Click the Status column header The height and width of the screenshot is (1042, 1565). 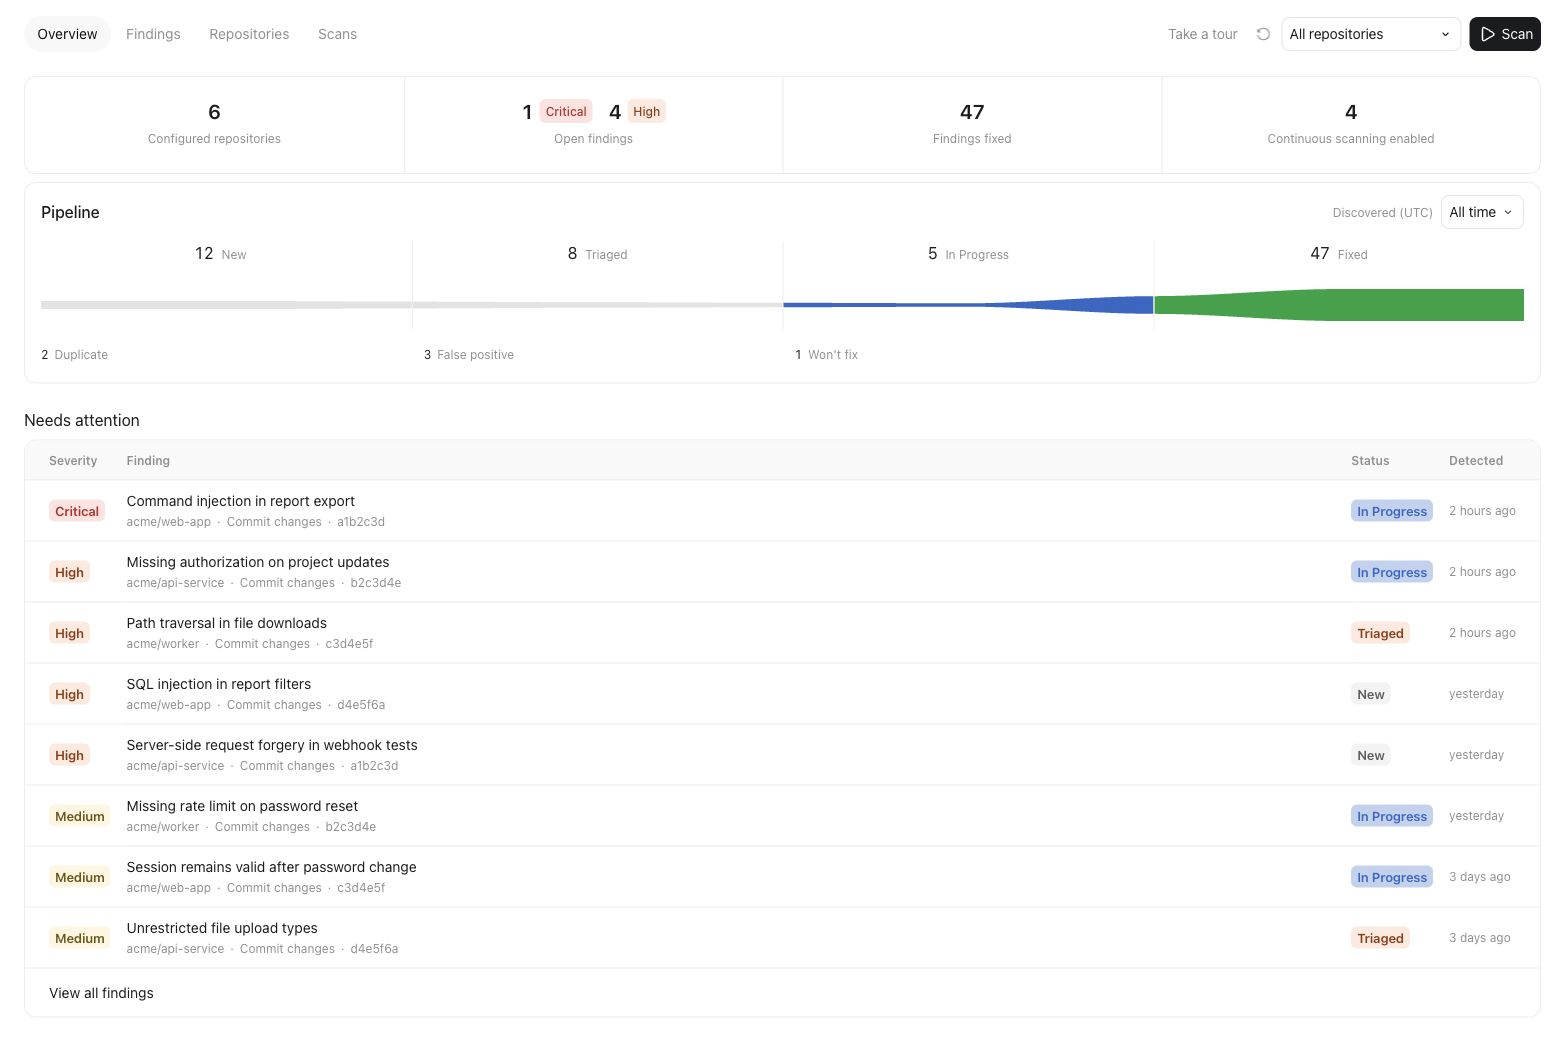(x=1370, y=461)
